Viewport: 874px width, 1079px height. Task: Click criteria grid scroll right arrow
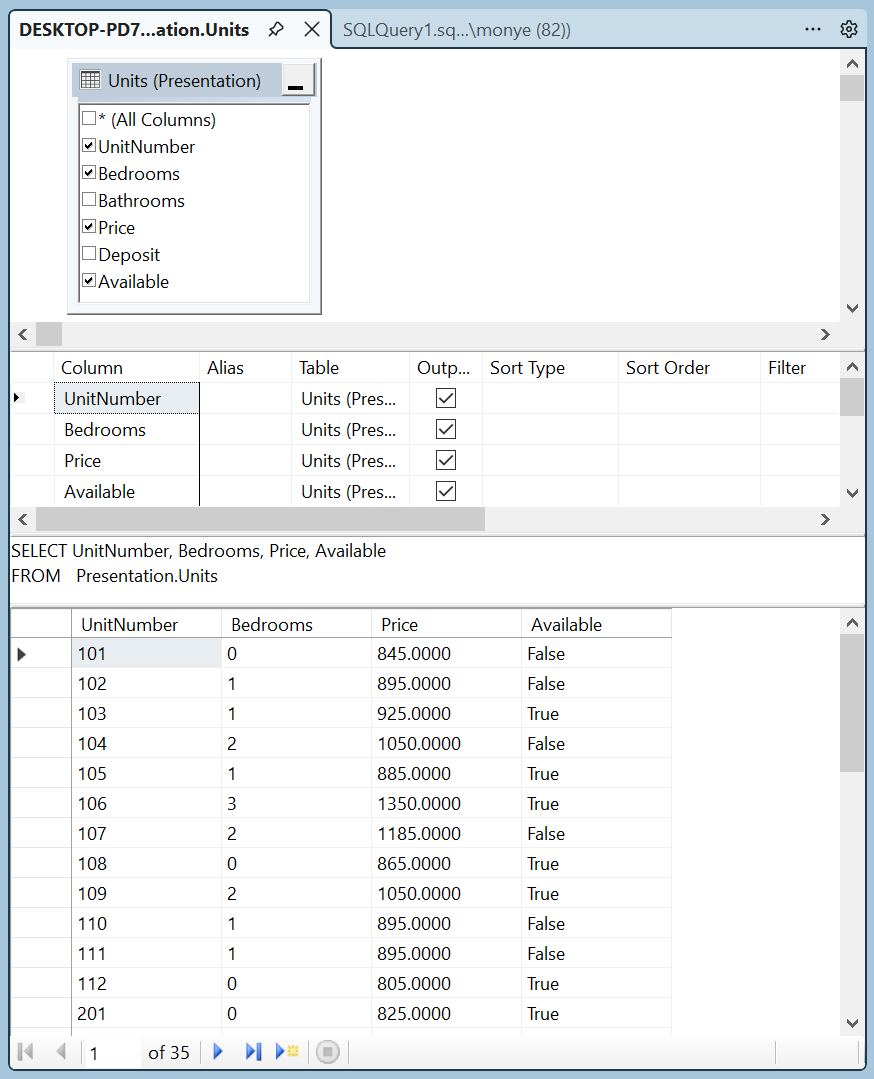point(825,520)
